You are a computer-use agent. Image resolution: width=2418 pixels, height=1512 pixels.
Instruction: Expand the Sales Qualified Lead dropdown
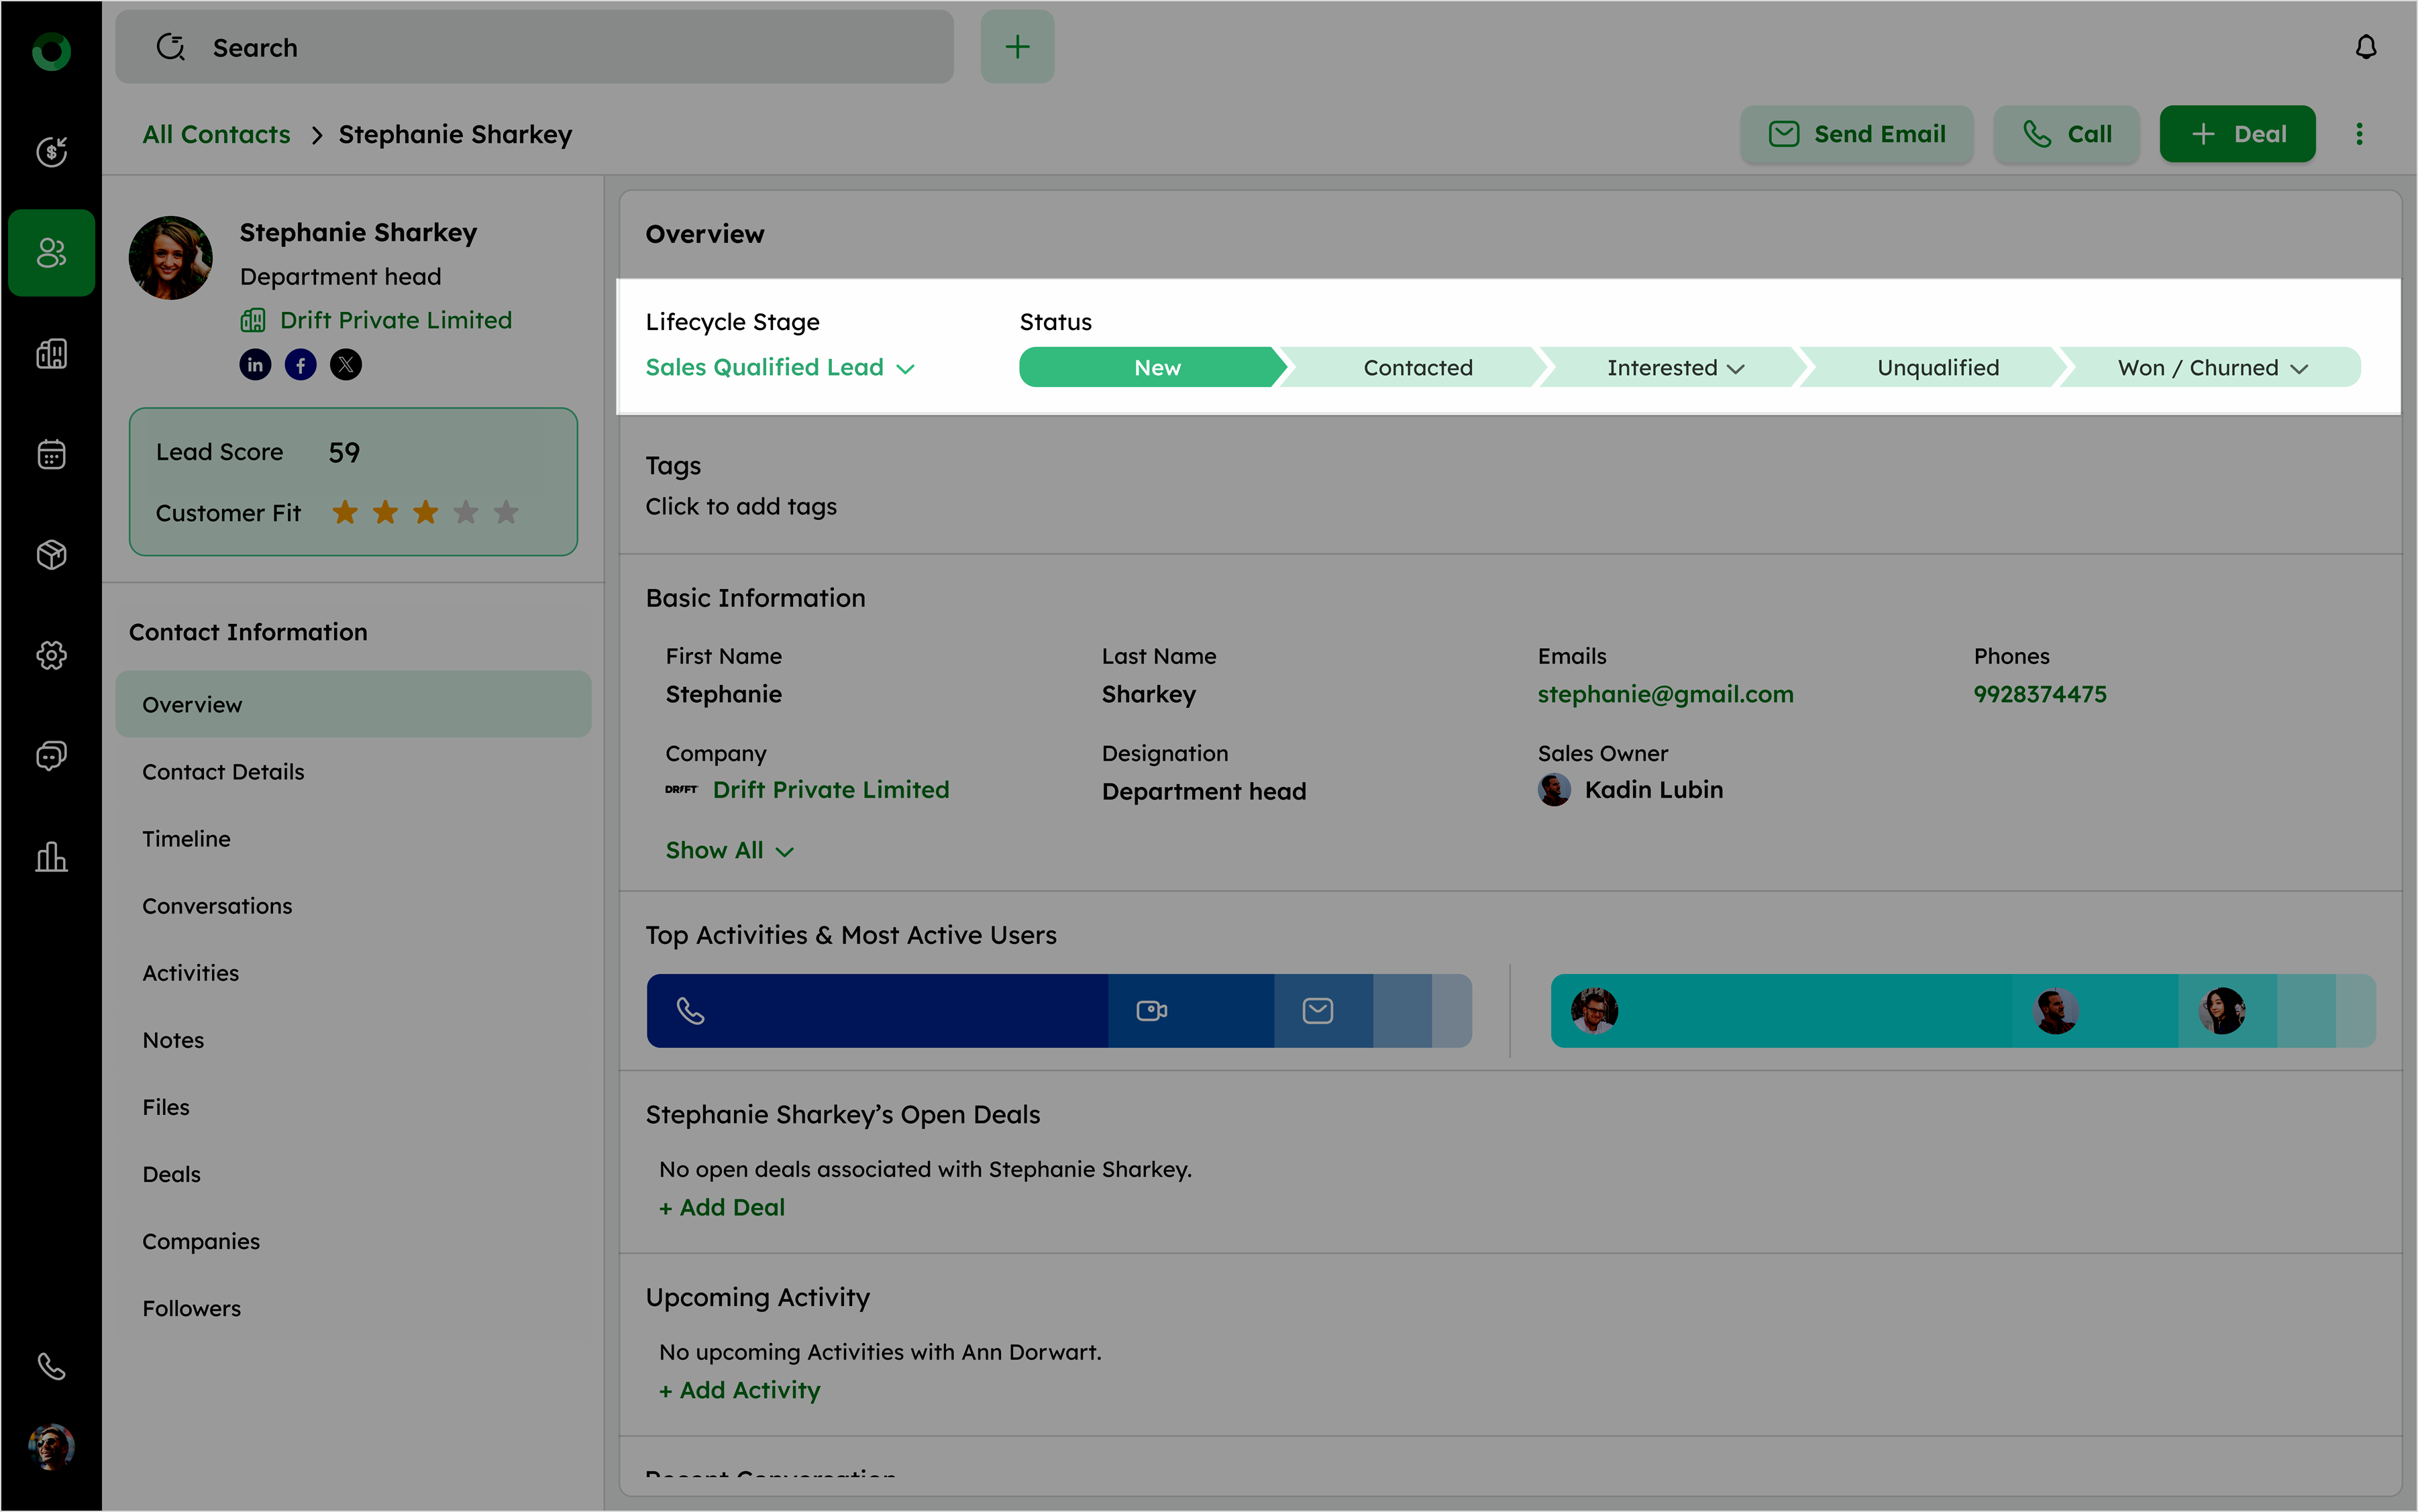(x=780, y=368)
